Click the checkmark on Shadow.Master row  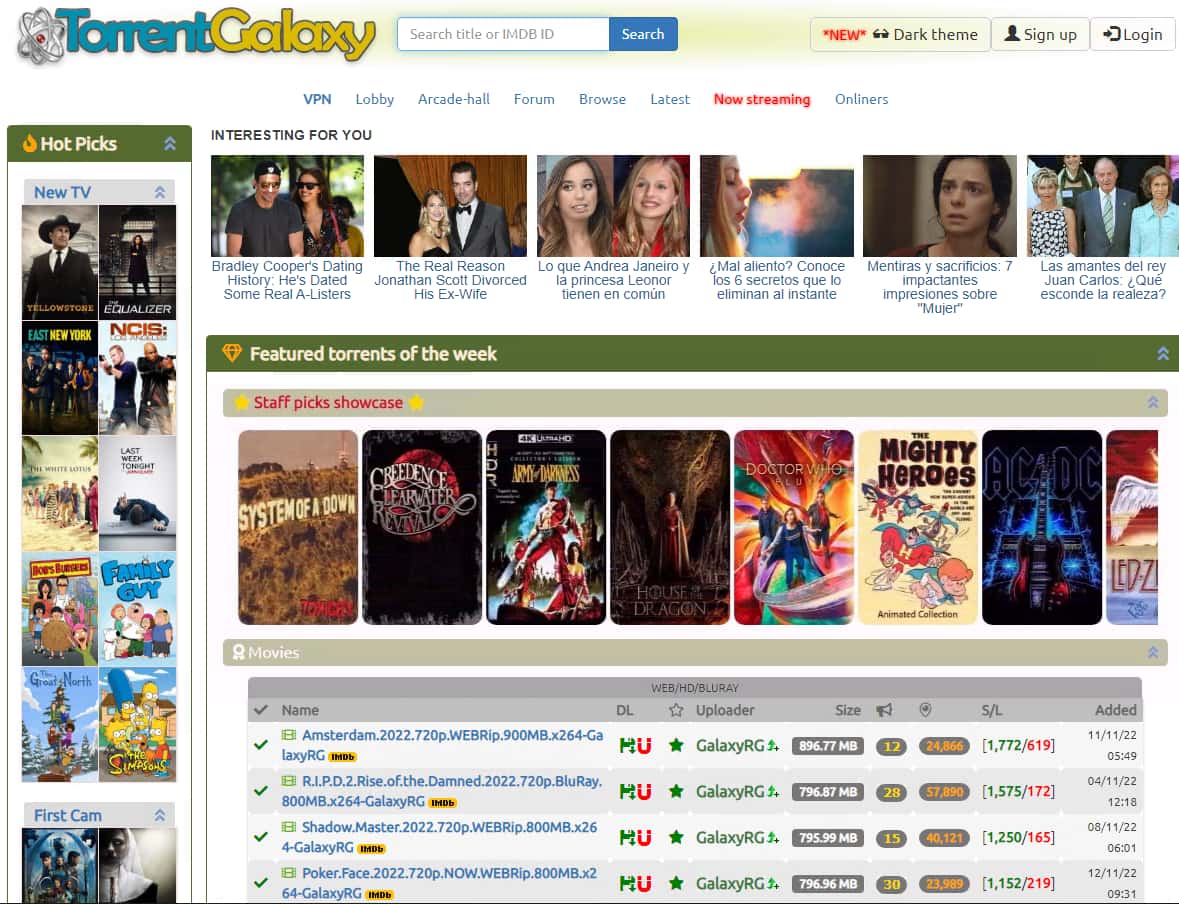(261, 836)
